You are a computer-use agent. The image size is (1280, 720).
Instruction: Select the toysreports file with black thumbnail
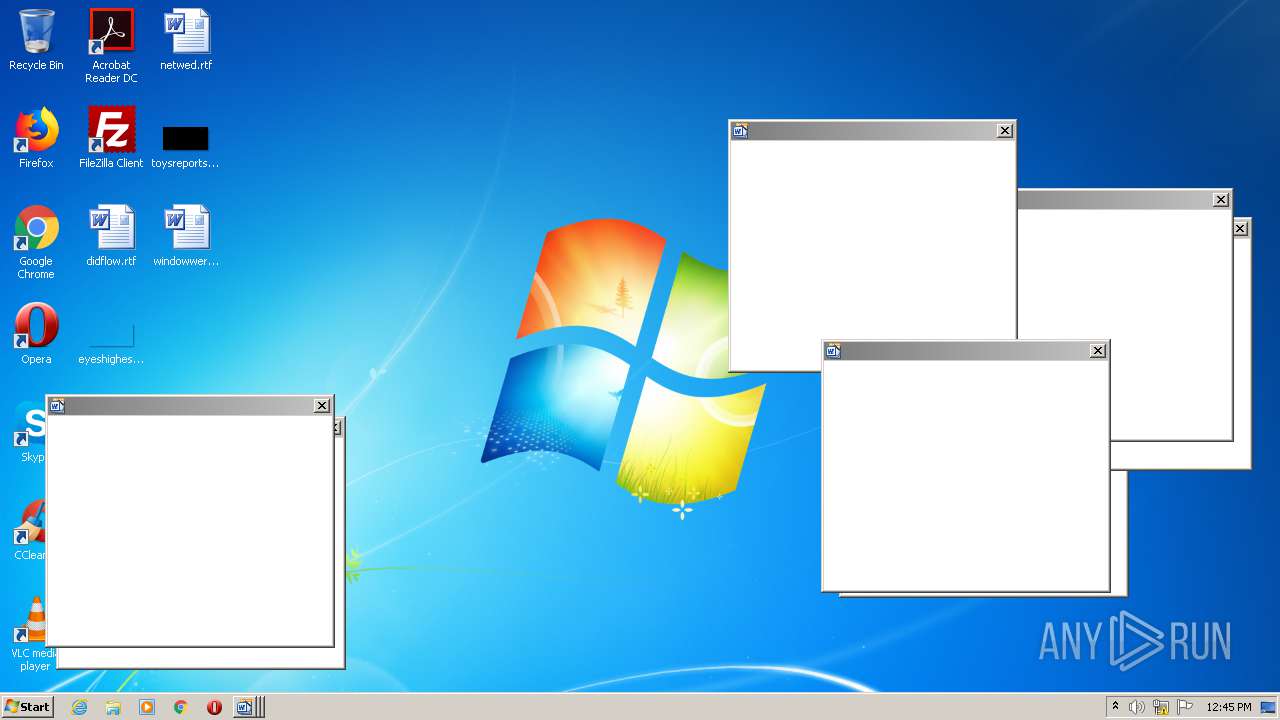pyautogui.click(x=185, y=147)
